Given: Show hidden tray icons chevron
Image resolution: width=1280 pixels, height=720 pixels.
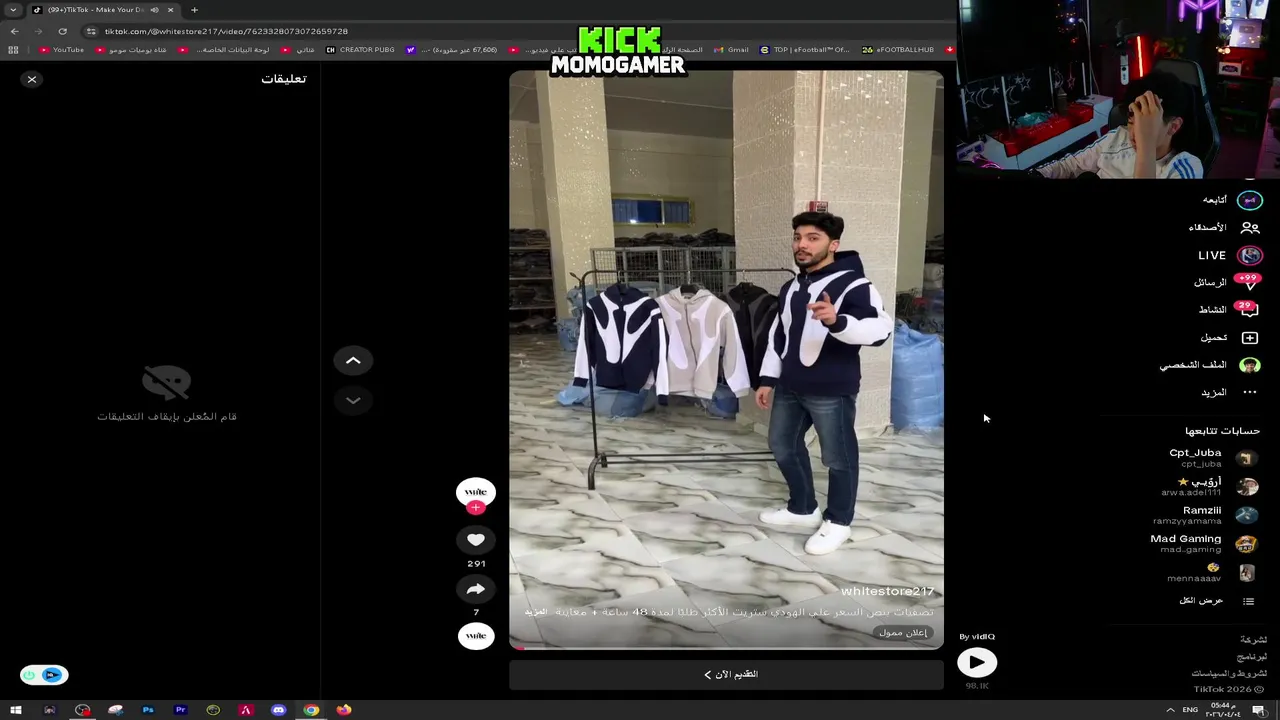Looking at the screenshot, I should tap(1170, 710).
